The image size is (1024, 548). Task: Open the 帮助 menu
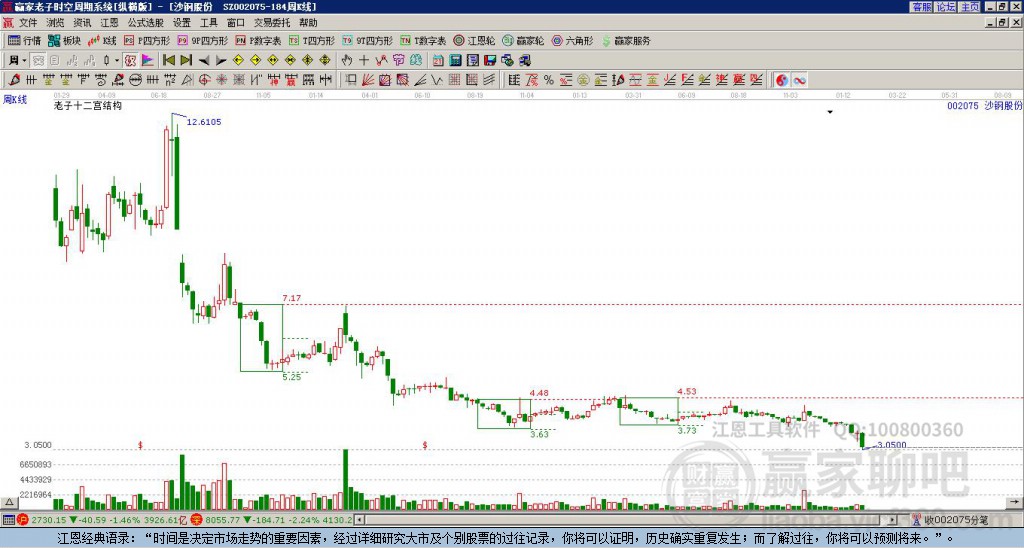point(308,23)
